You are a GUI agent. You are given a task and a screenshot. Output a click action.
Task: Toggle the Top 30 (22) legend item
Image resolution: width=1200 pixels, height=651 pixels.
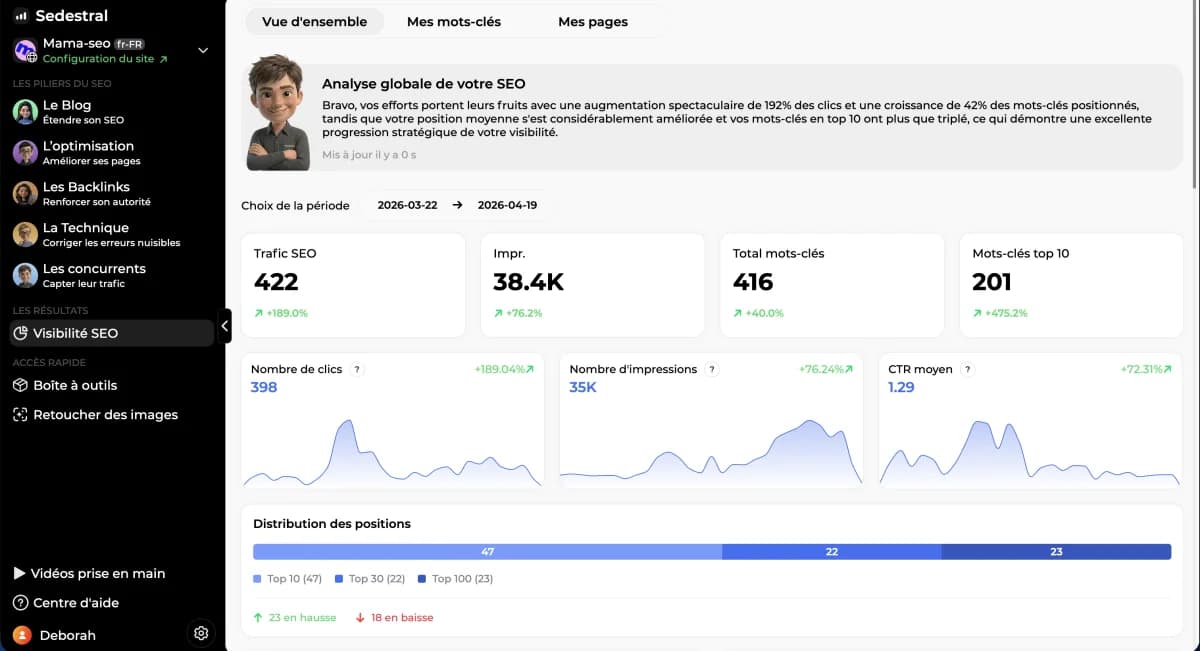tap(369, 578)
